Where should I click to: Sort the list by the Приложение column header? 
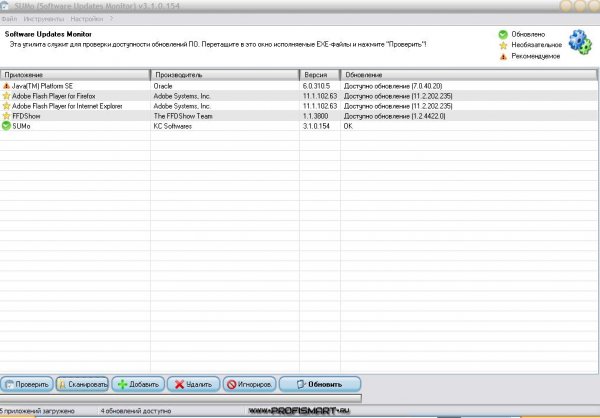click(x=75, y=75)
